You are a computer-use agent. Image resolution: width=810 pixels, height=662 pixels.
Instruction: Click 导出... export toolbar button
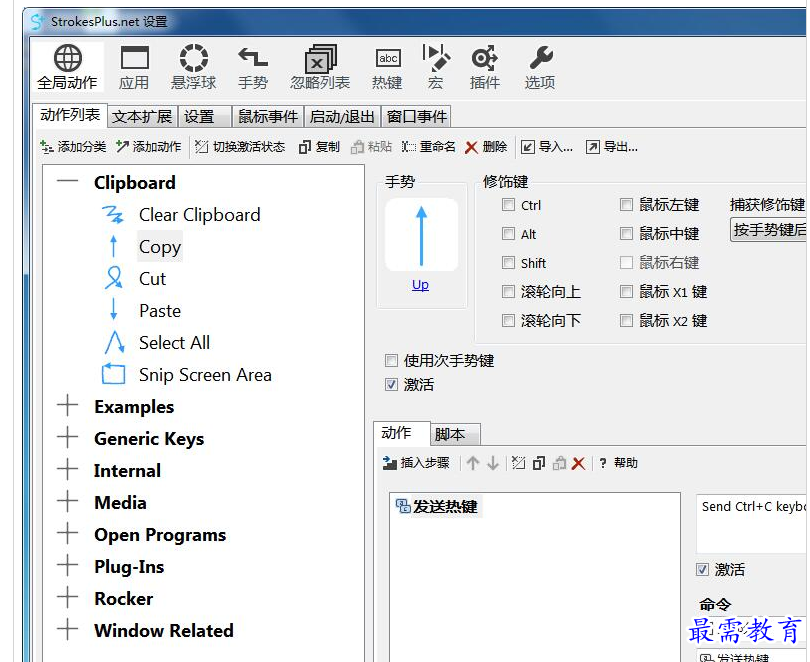pos(612,147)
